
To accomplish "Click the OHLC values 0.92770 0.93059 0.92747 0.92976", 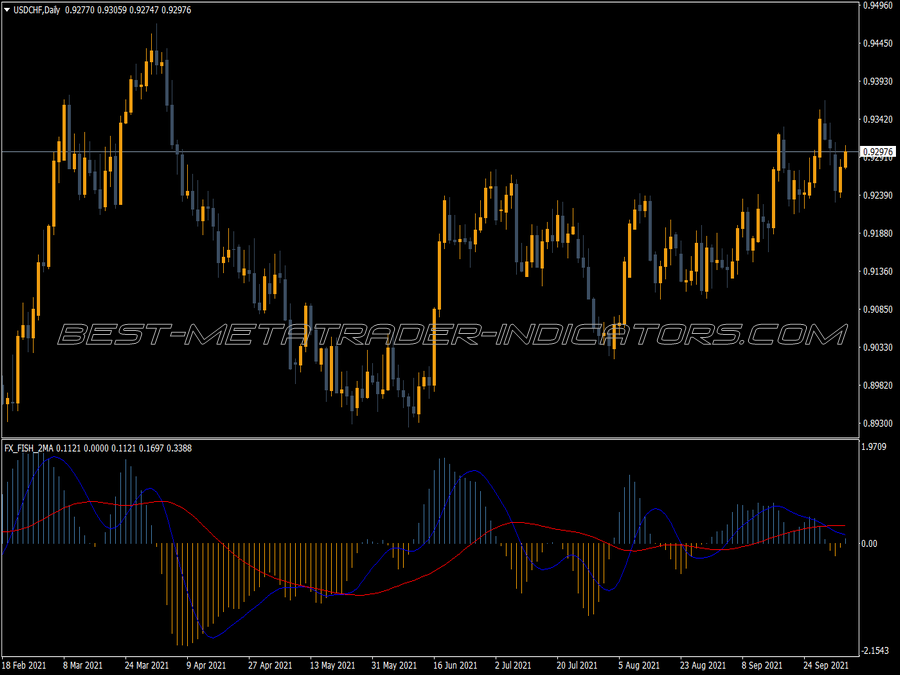I will (x=128, y=10).
